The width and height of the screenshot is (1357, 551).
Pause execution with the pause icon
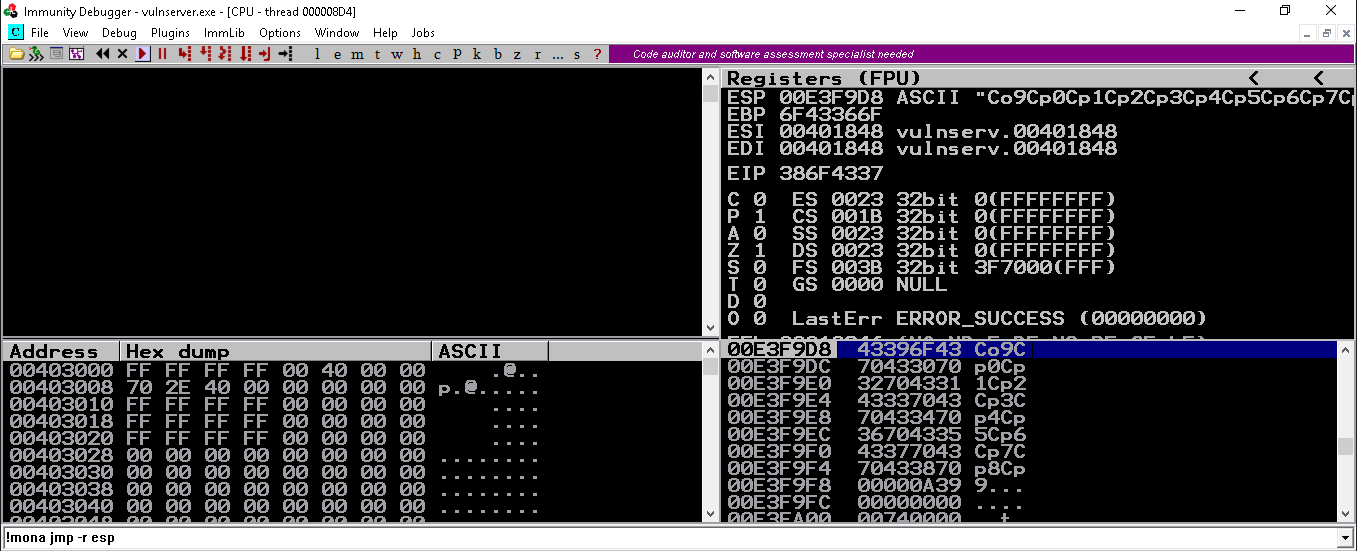pyautogui.click(x=162, y=54)
